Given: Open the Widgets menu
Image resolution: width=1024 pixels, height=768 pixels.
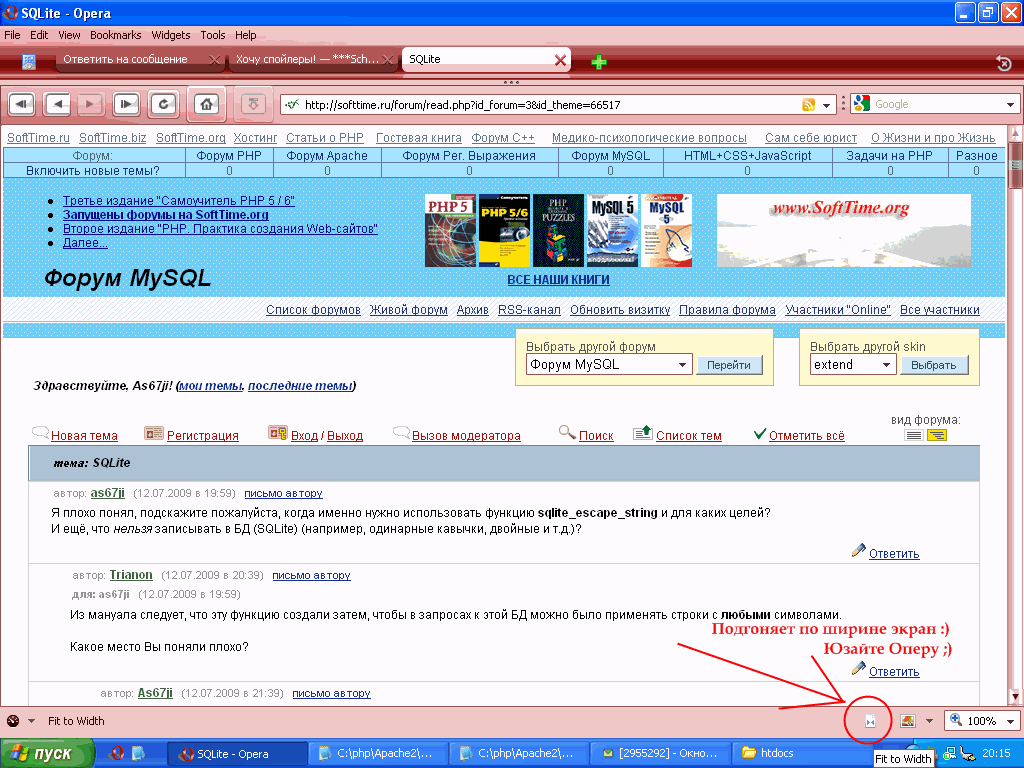Looking at the screenshot, I should (171, 35).
